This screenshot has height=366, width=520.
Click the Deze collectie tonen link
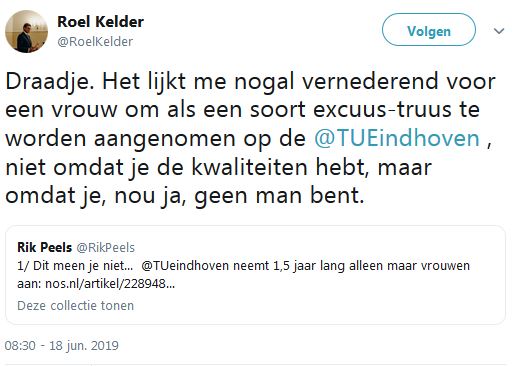point(75,306)
